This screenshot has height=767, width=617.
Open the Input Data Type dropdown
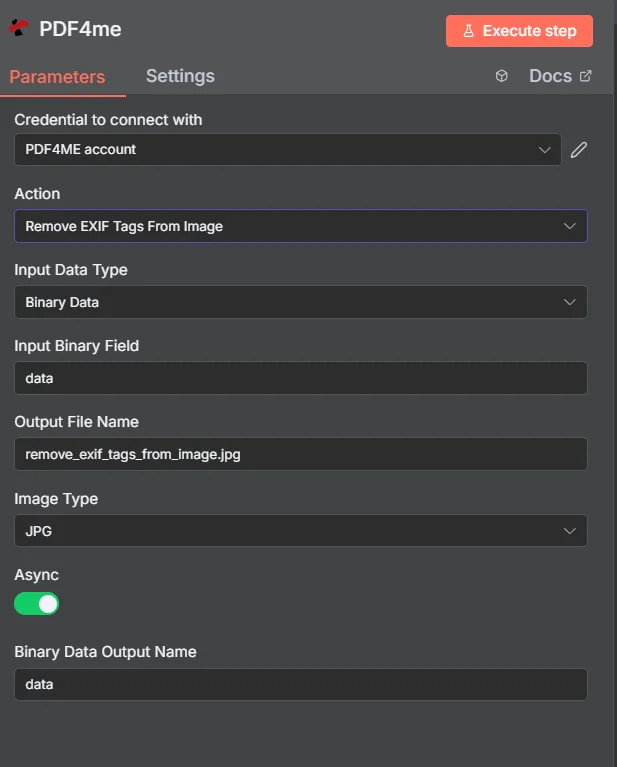pyautogui.click(x=301, y=302)
